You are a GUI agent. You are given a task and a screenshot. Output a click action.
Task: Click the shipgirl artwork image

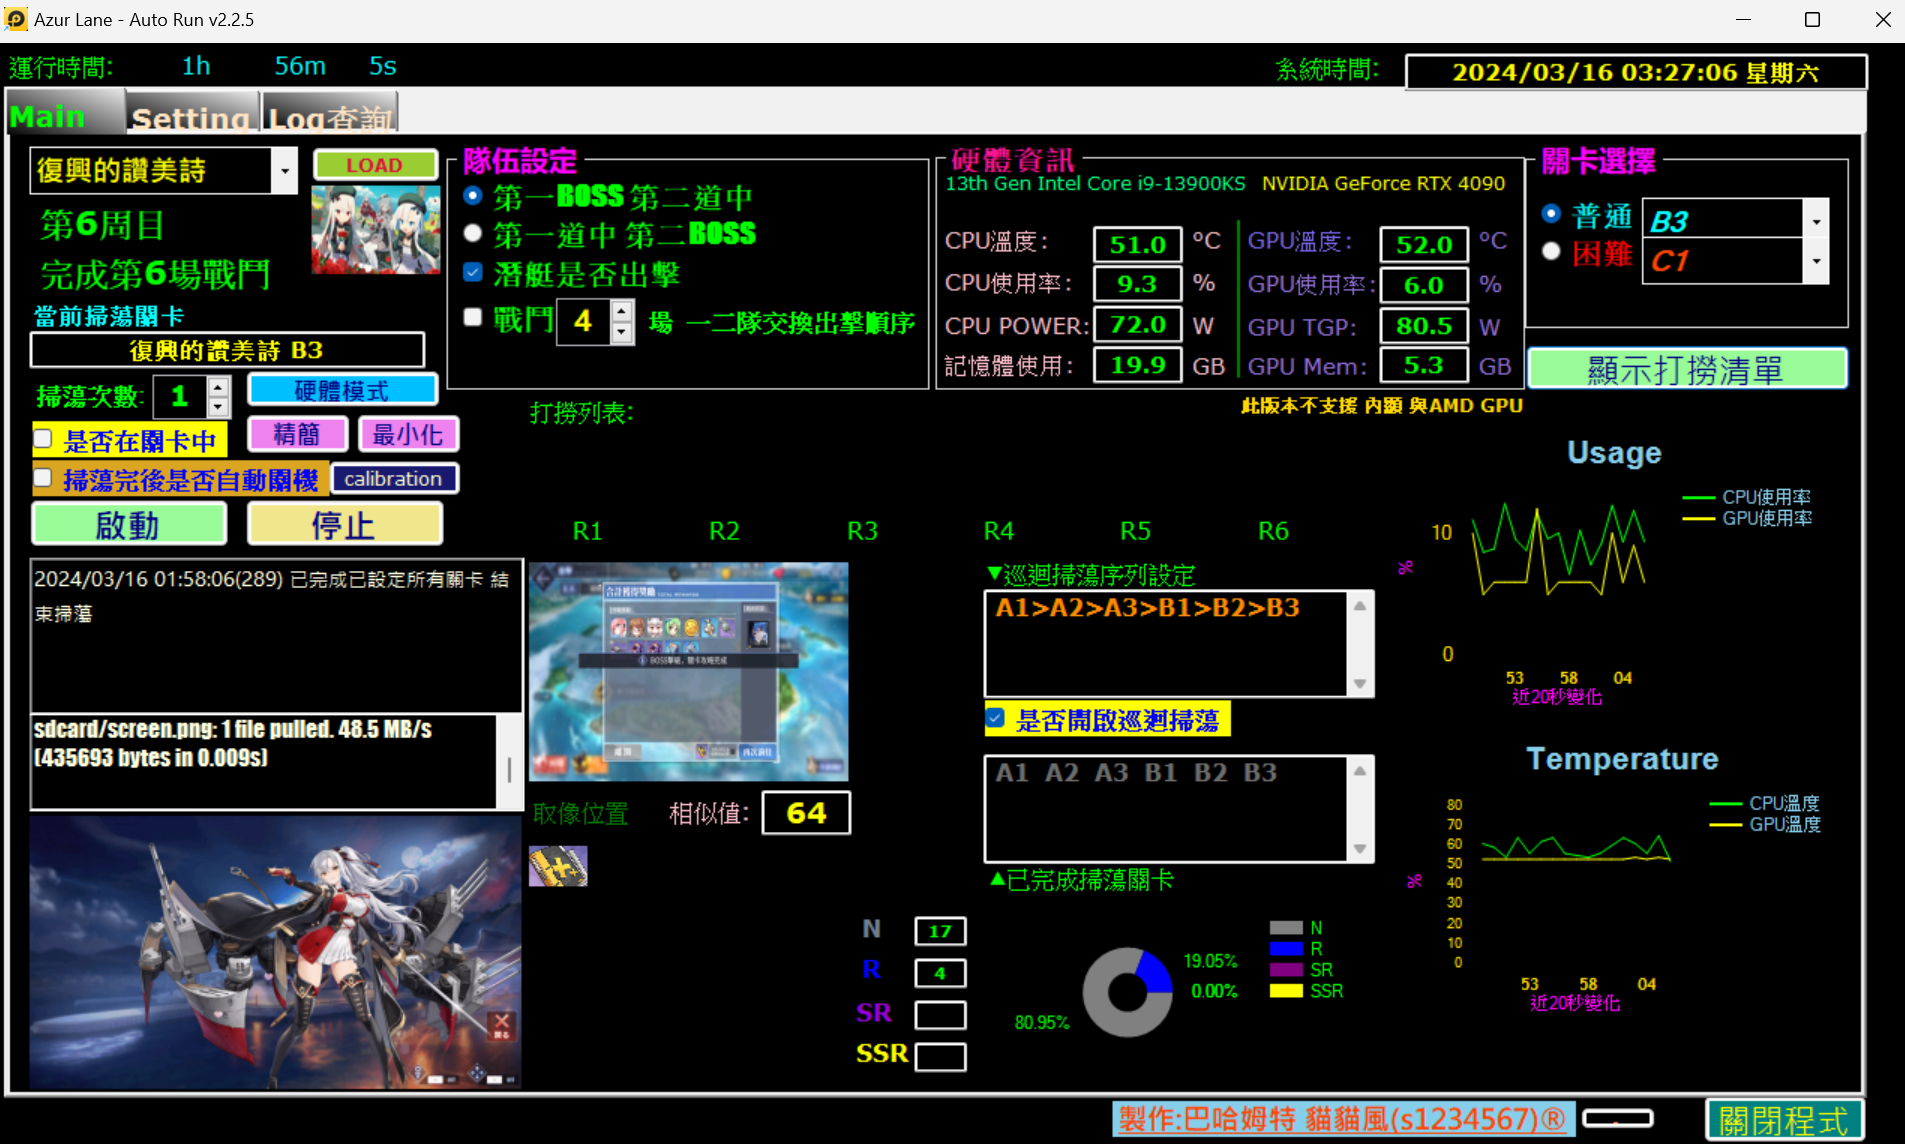275,951
